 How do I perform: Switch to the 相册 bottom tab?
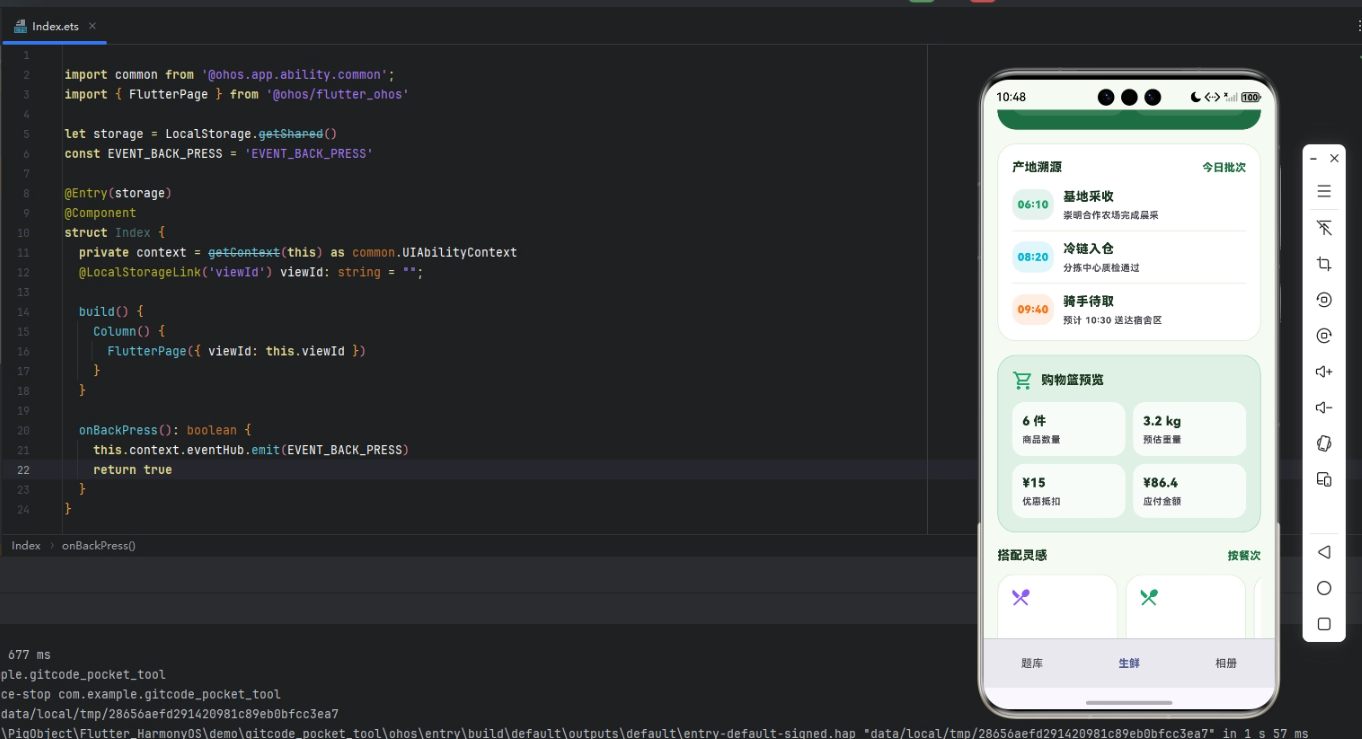coord(1226,663)
